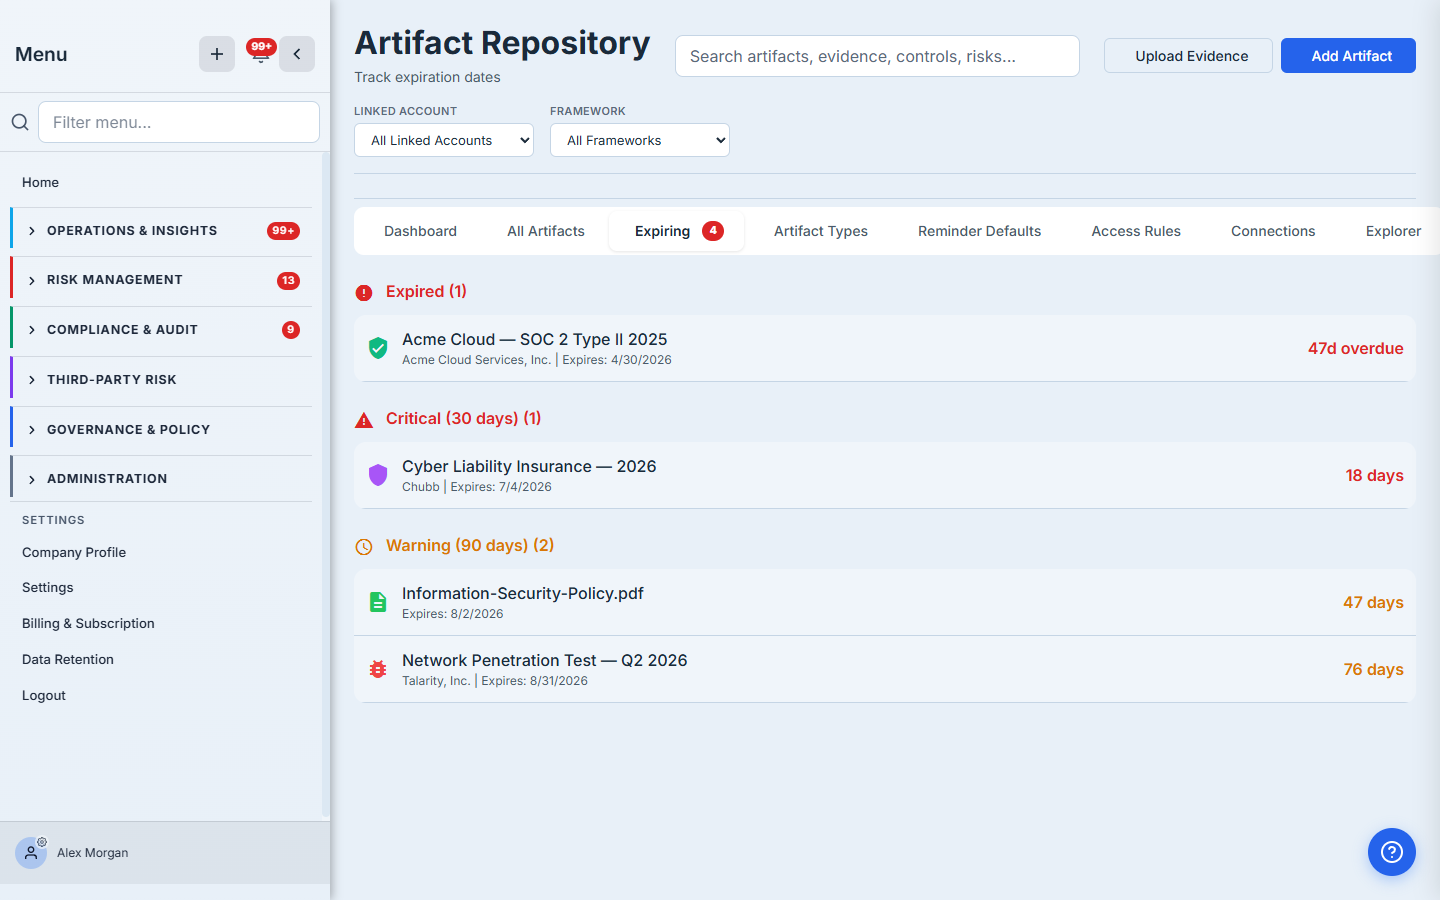Open the Reminder Defaults tab
This screenshot has width=1440, height=900.
(x=980, y=231)
